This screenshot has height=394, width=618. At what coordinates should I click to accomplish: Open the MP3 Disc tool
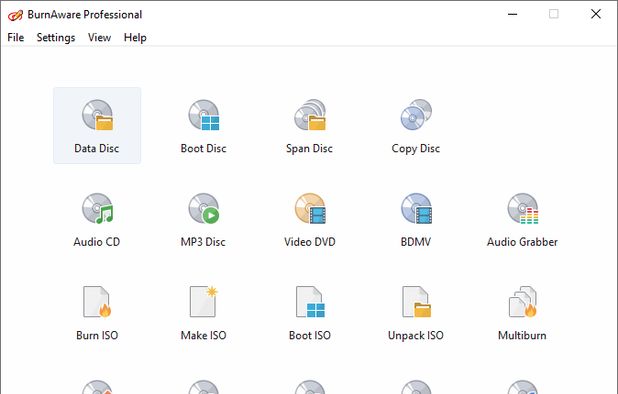point(203,219)
